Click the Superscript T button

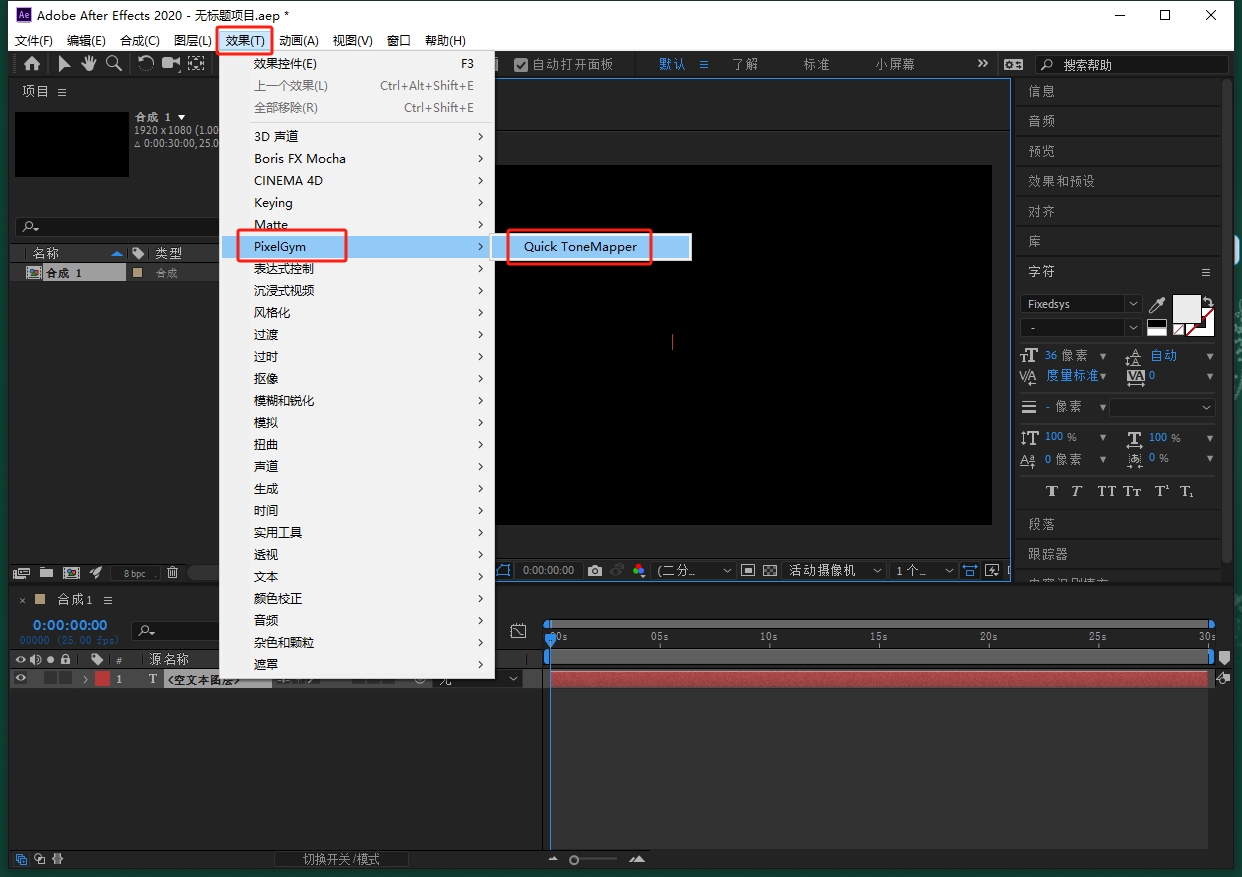click(x=1161, y=491)
